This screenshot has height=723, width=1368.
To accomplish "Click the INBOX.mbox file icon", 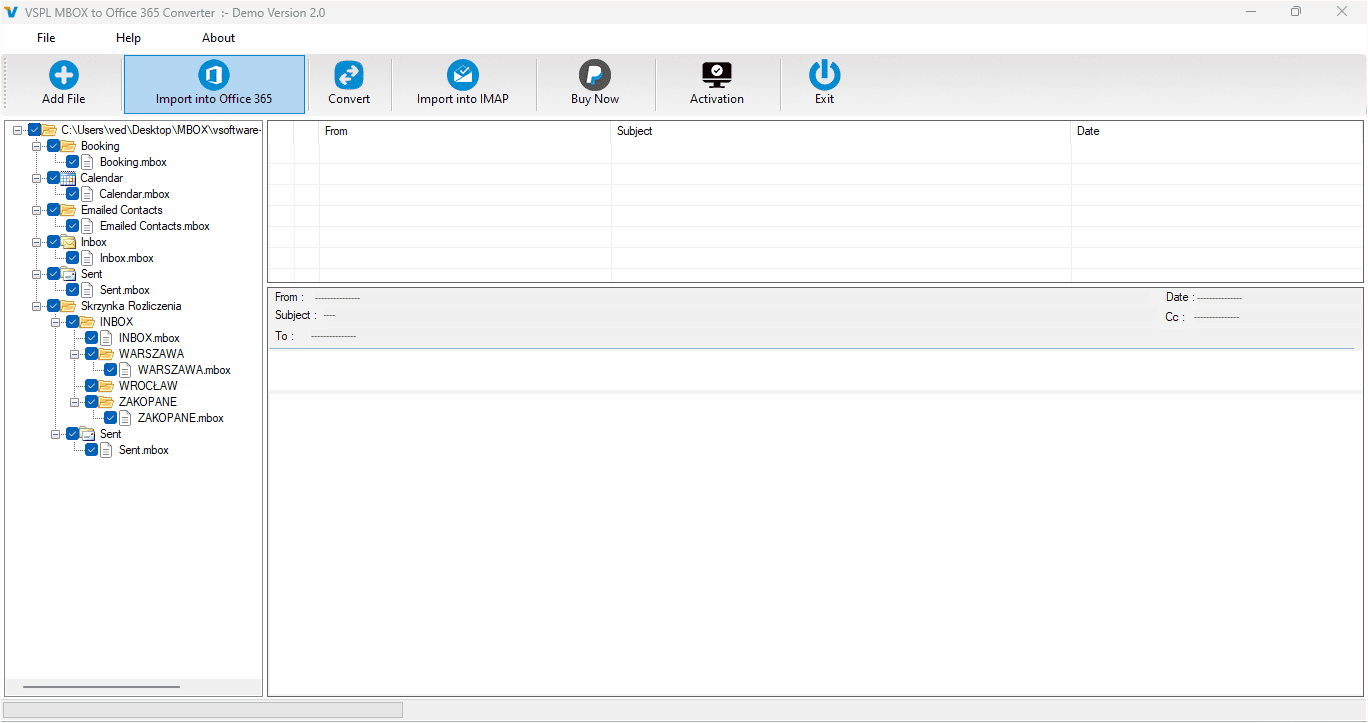I will coord(107,338).
